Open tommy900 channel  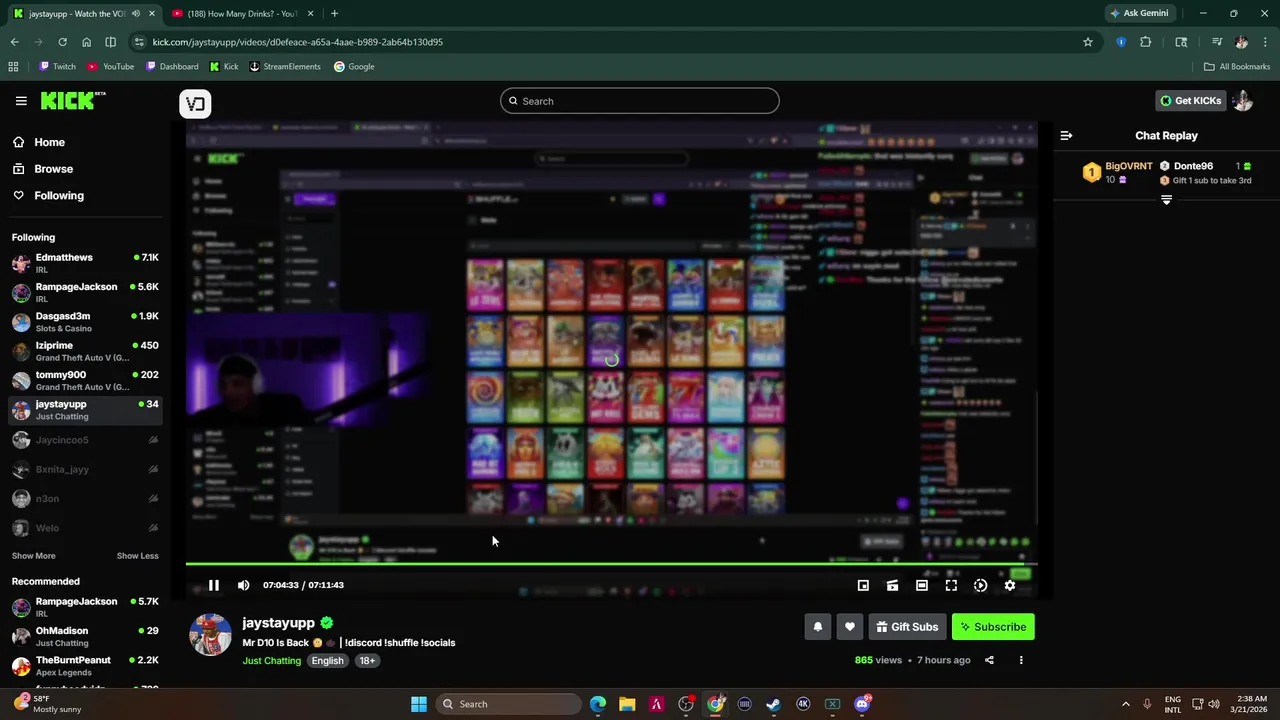pos(85,380)
